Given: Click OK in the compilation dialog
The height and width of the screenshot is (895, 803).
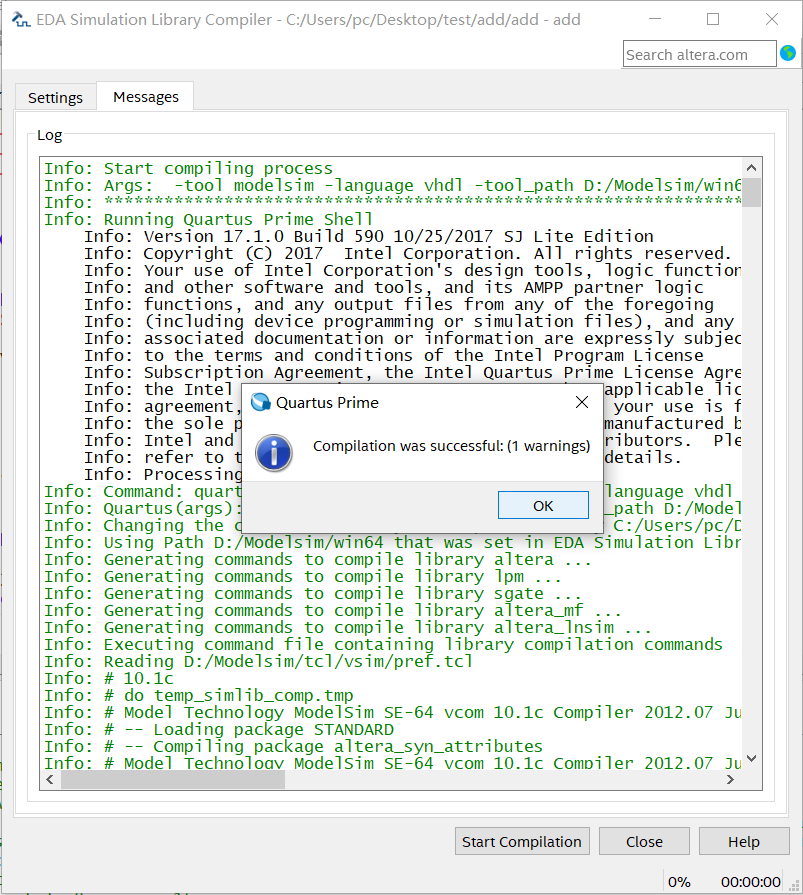Looking at the screenshot, I should (x=543, y=505).
